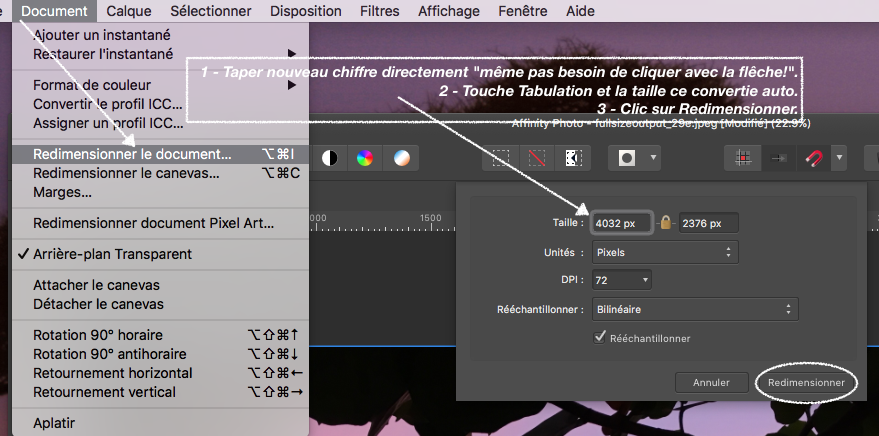879x436 pixels.
Task: Toggle the checked Arrière-plan Transparent item
Action: [160, 254]
